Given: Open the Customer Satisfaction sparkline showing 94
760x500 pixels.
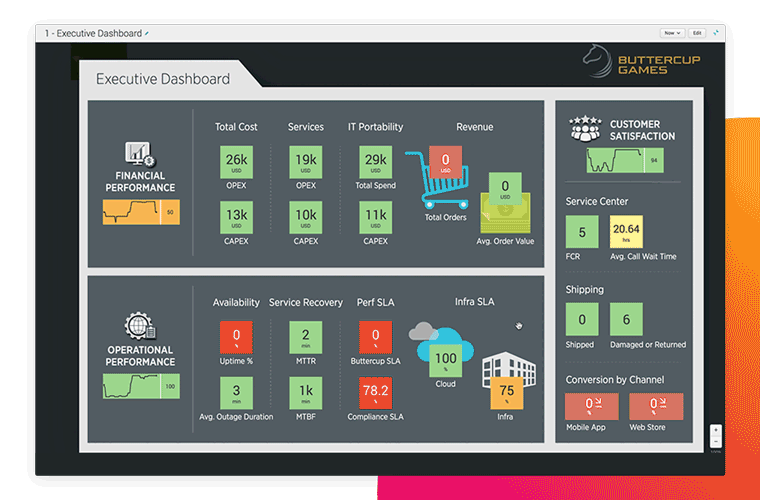Looking at the screenshot, I should click(625, 160).
